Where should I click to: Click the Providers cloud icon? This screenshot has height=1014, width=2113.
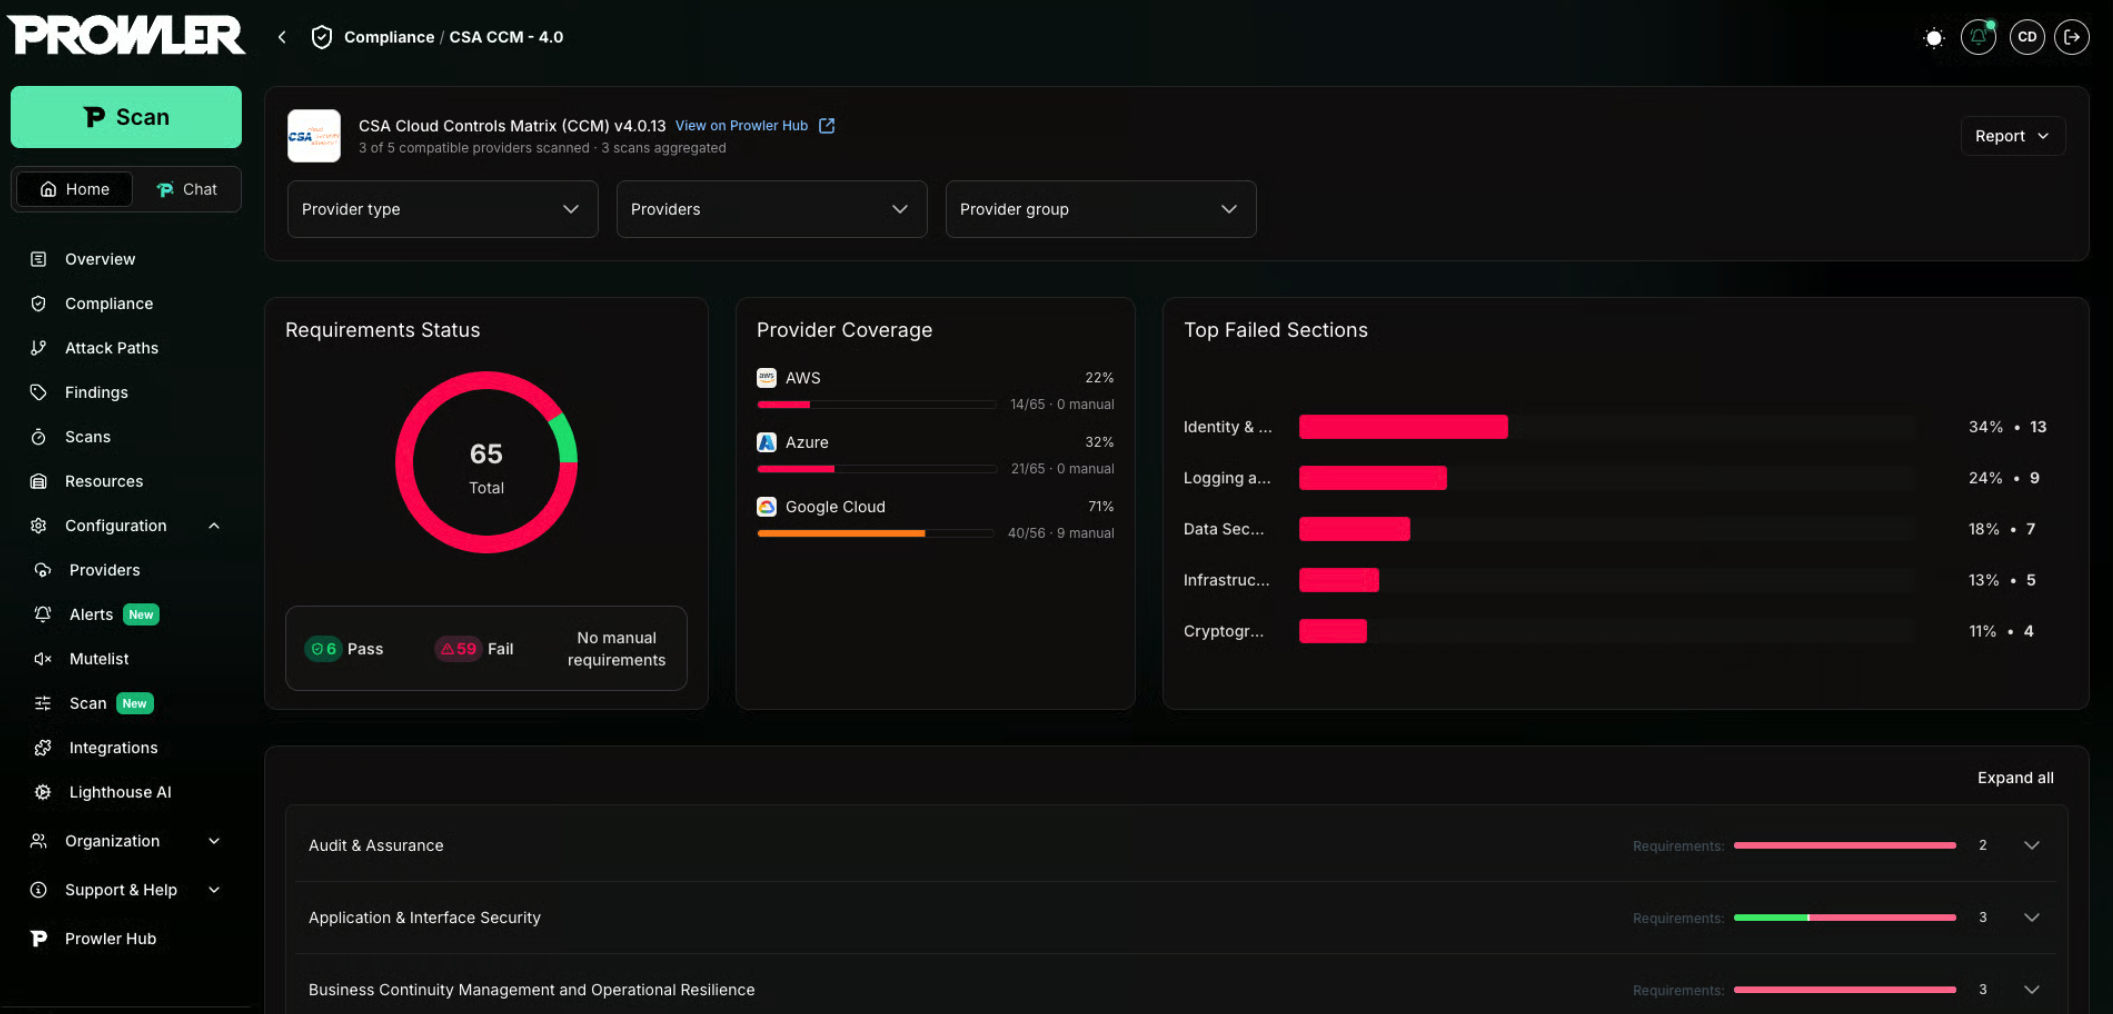[x=42, y=570]
